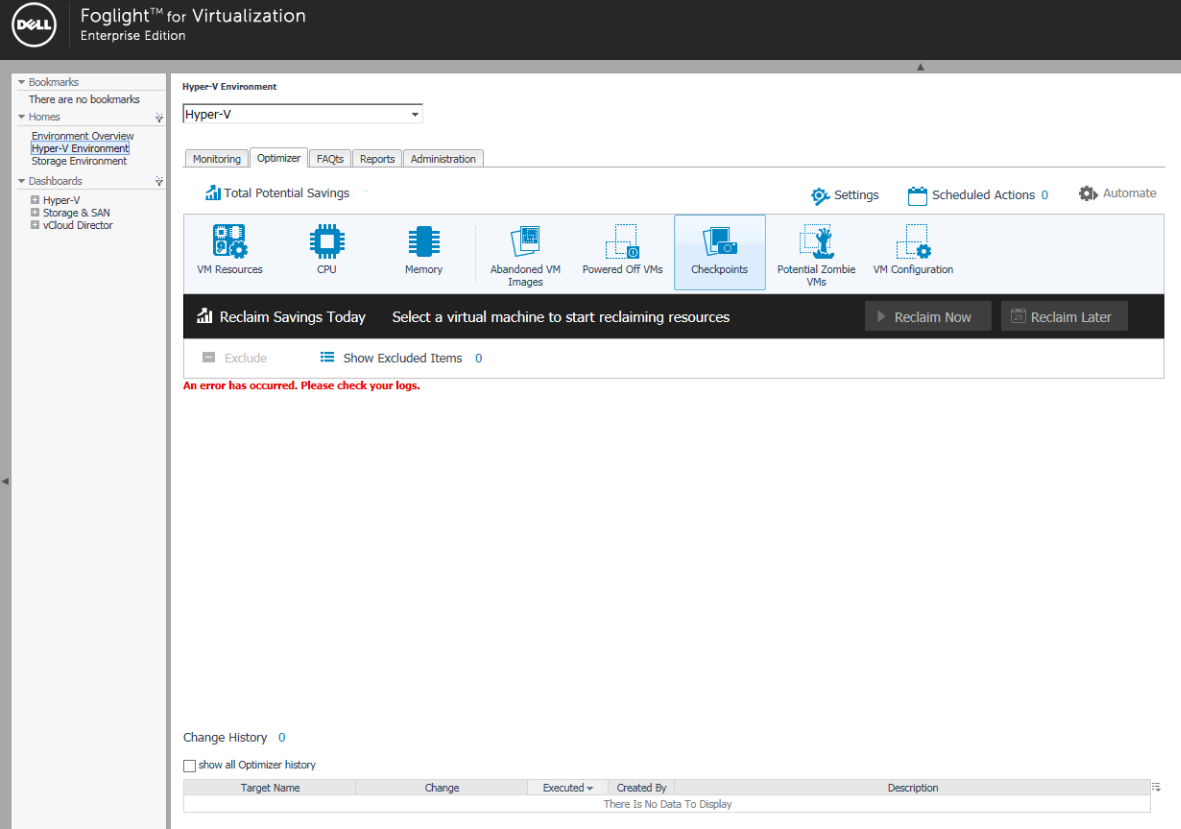Collapse the Dashboards section
The image size is (1181, 829).
pos(22,181)
